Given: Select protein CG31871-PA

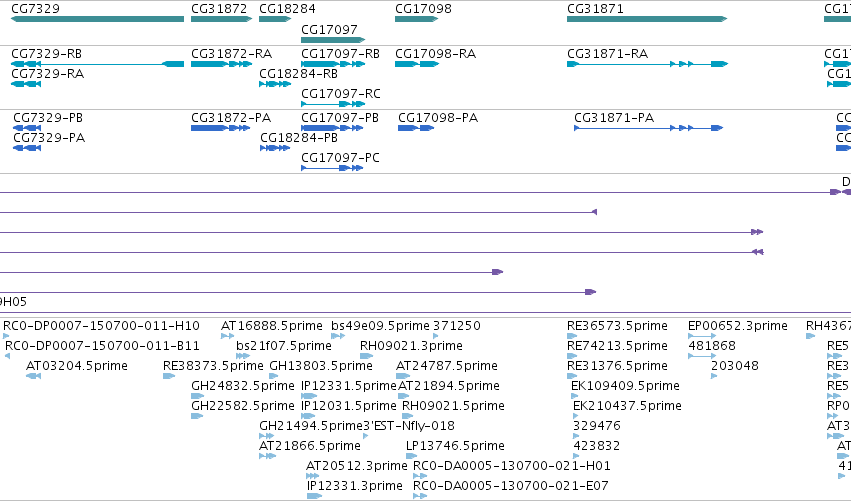Looking at the screenshot, I should [649, 128].
